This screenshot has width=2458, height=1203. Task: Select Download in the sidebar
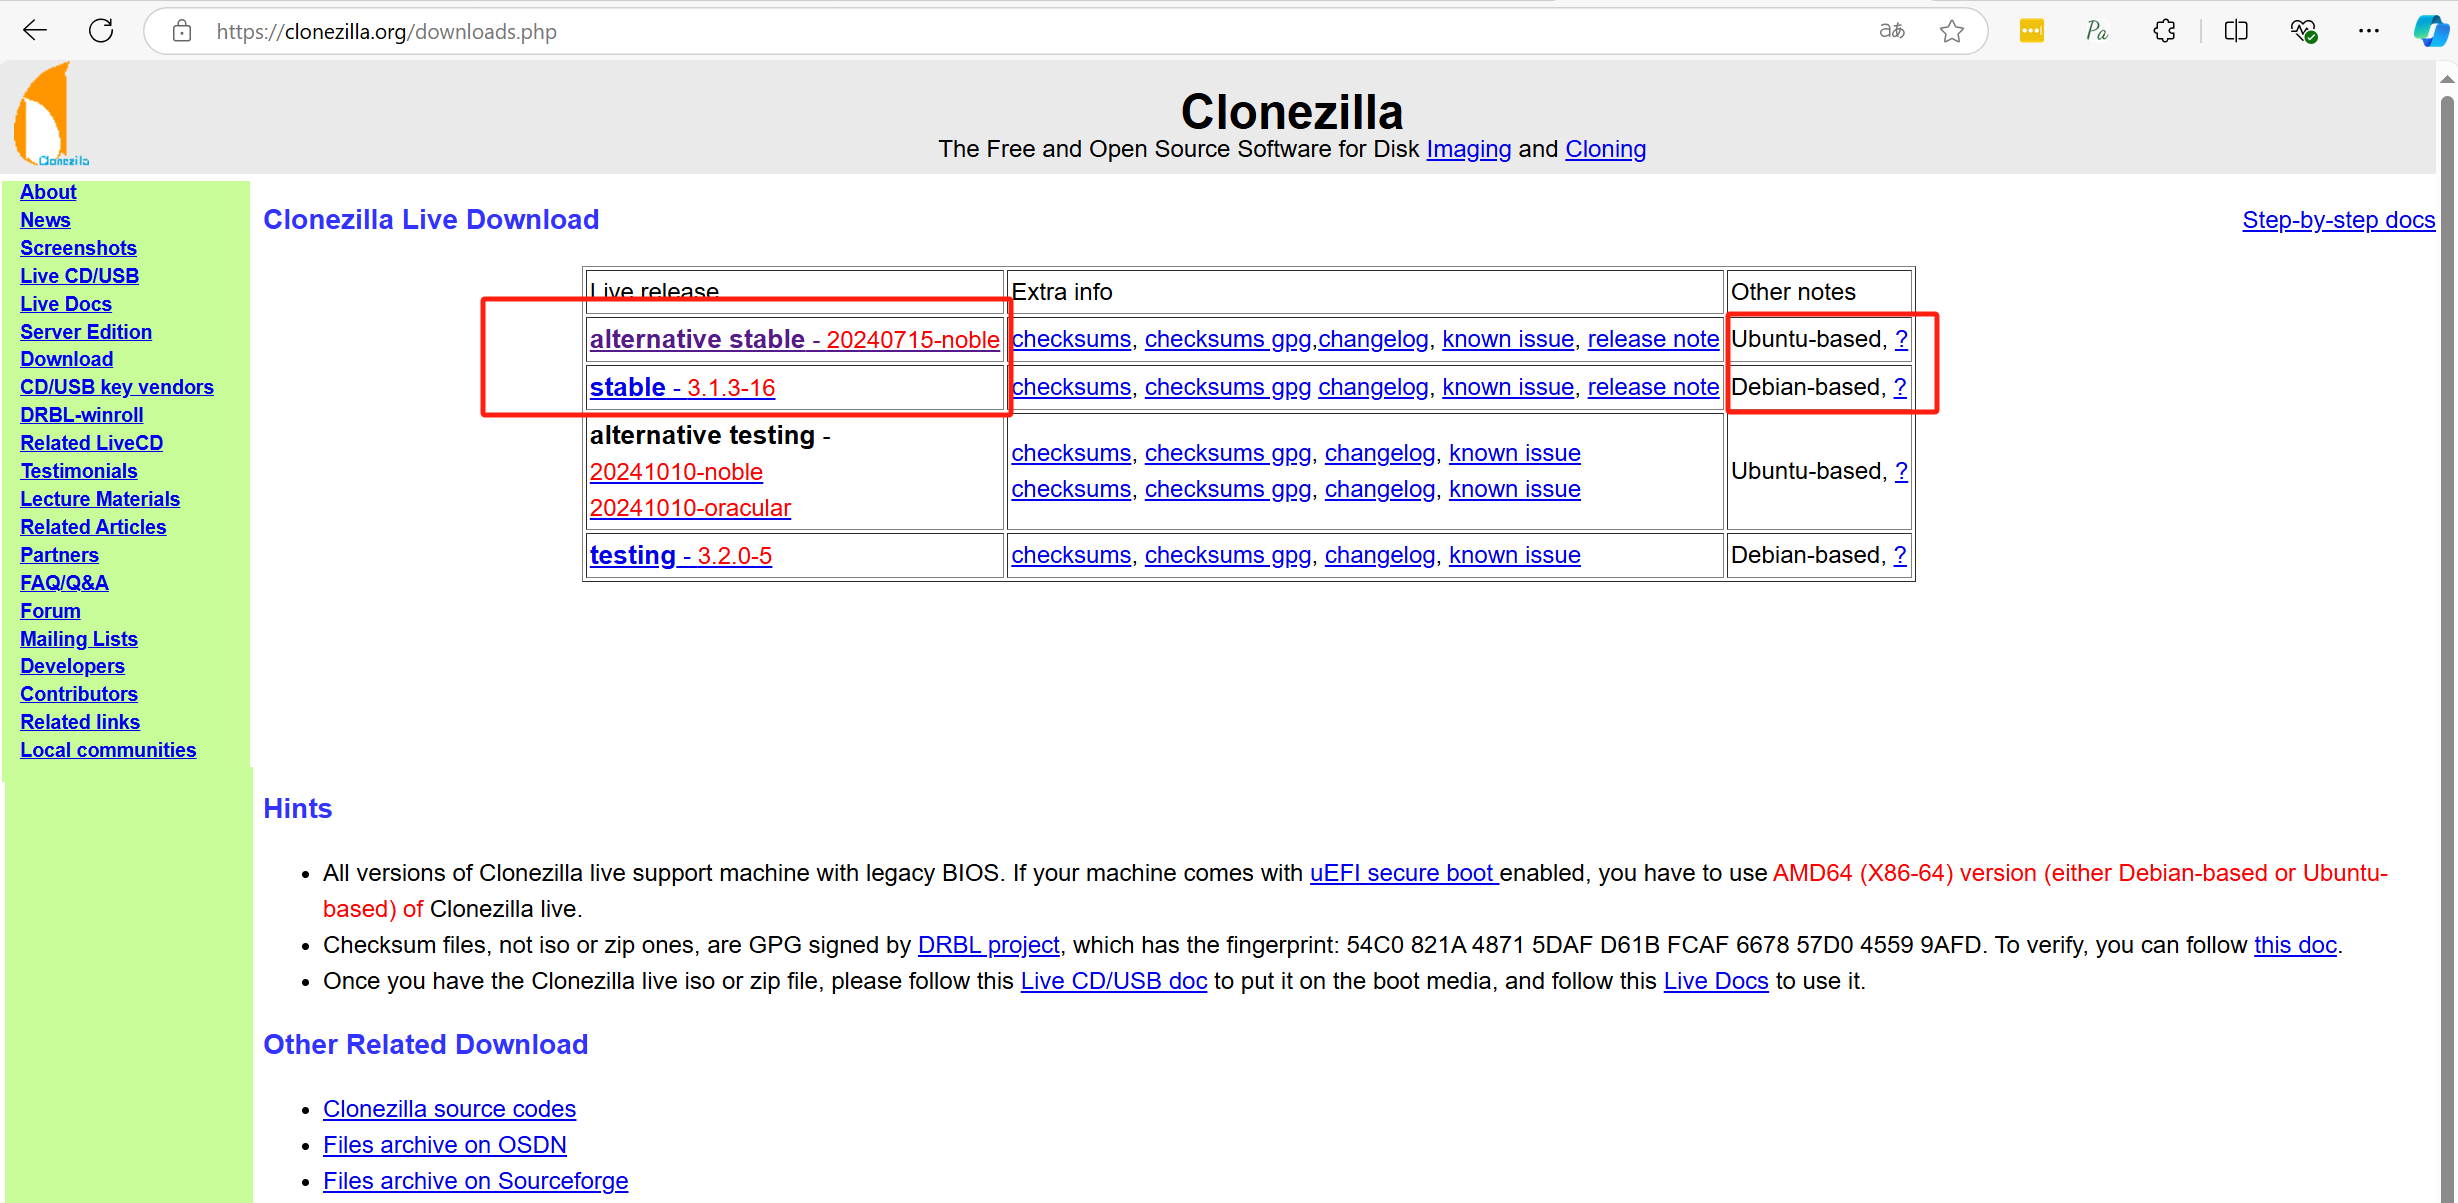pyautogui.click(x=66, y=359)
